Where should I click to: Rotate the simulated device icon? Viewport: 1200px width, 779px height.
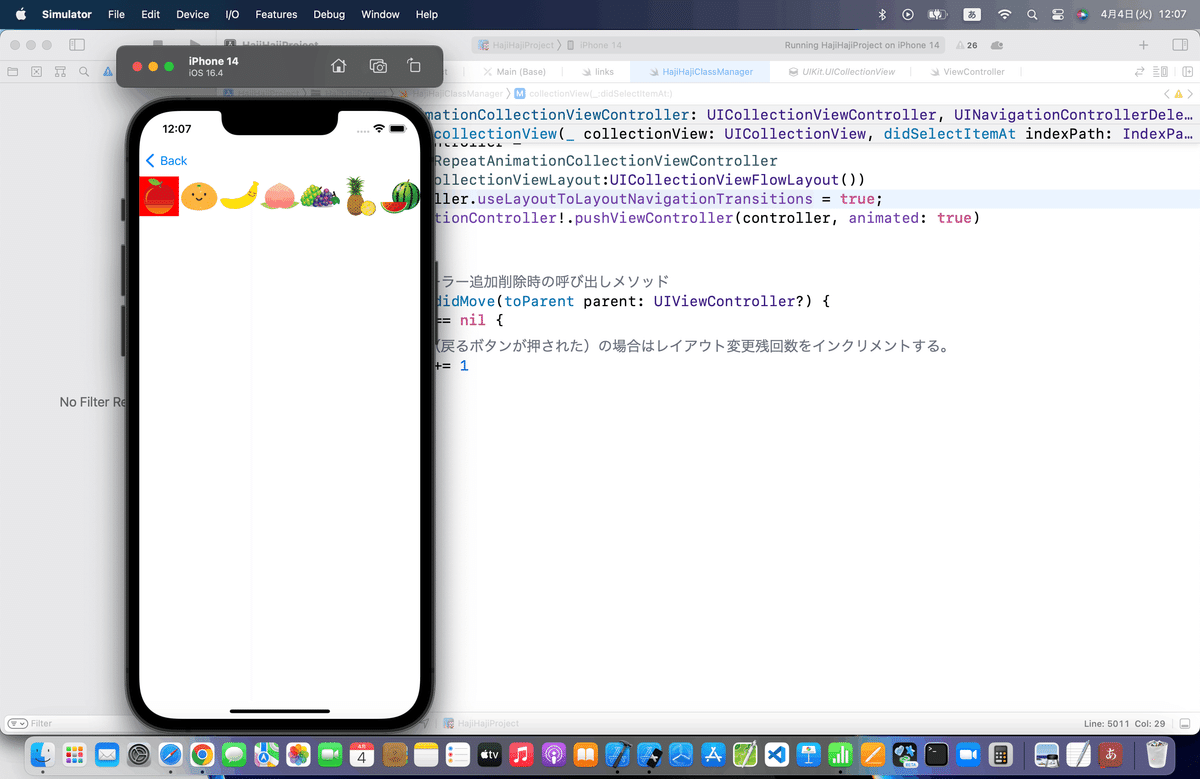coord(414,66)
